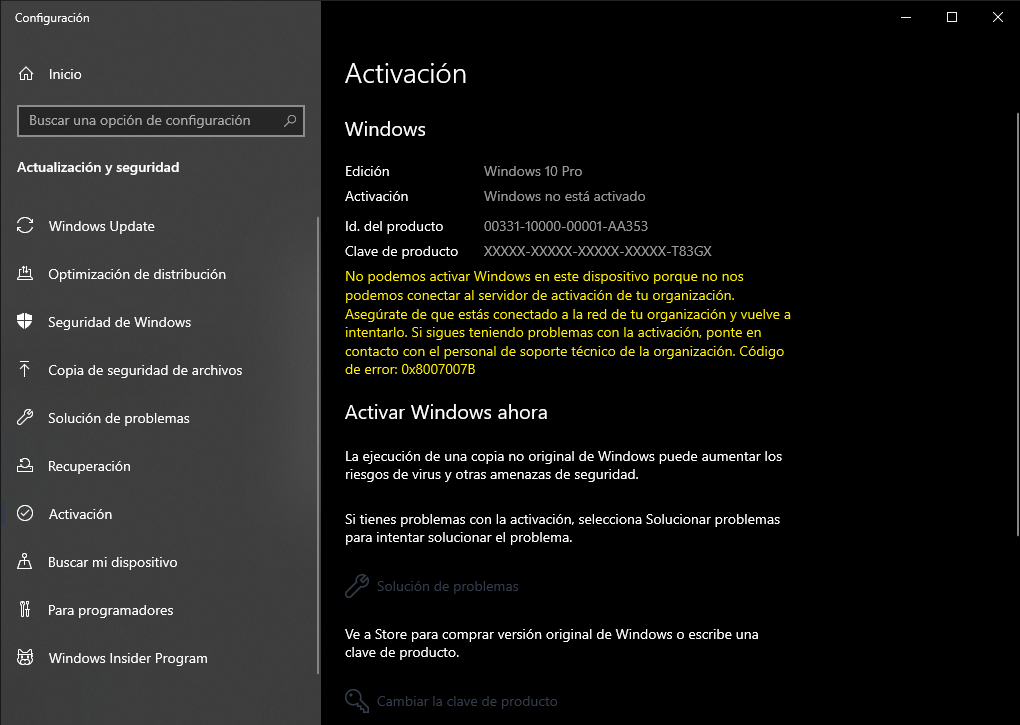Go to Seguridad de Windows

pos(159,322)
